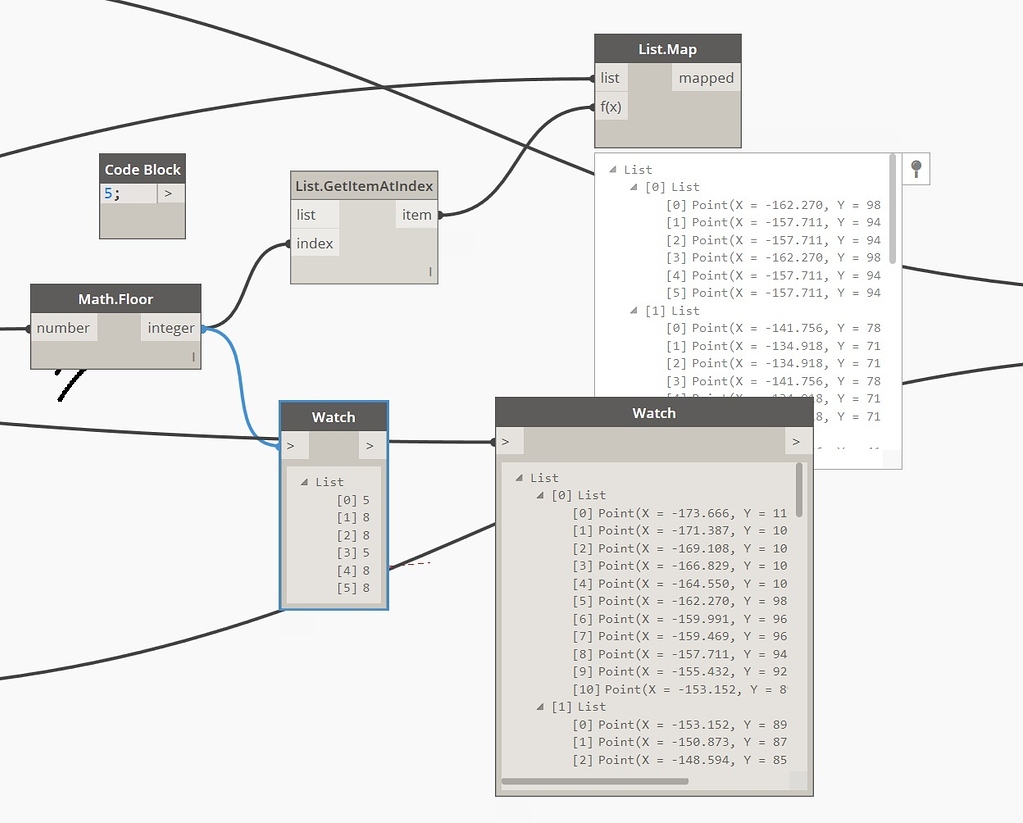Click the lacing indicator on Math.Floor node
Viewport: 1023px width, 823px height.
(196, 356)
